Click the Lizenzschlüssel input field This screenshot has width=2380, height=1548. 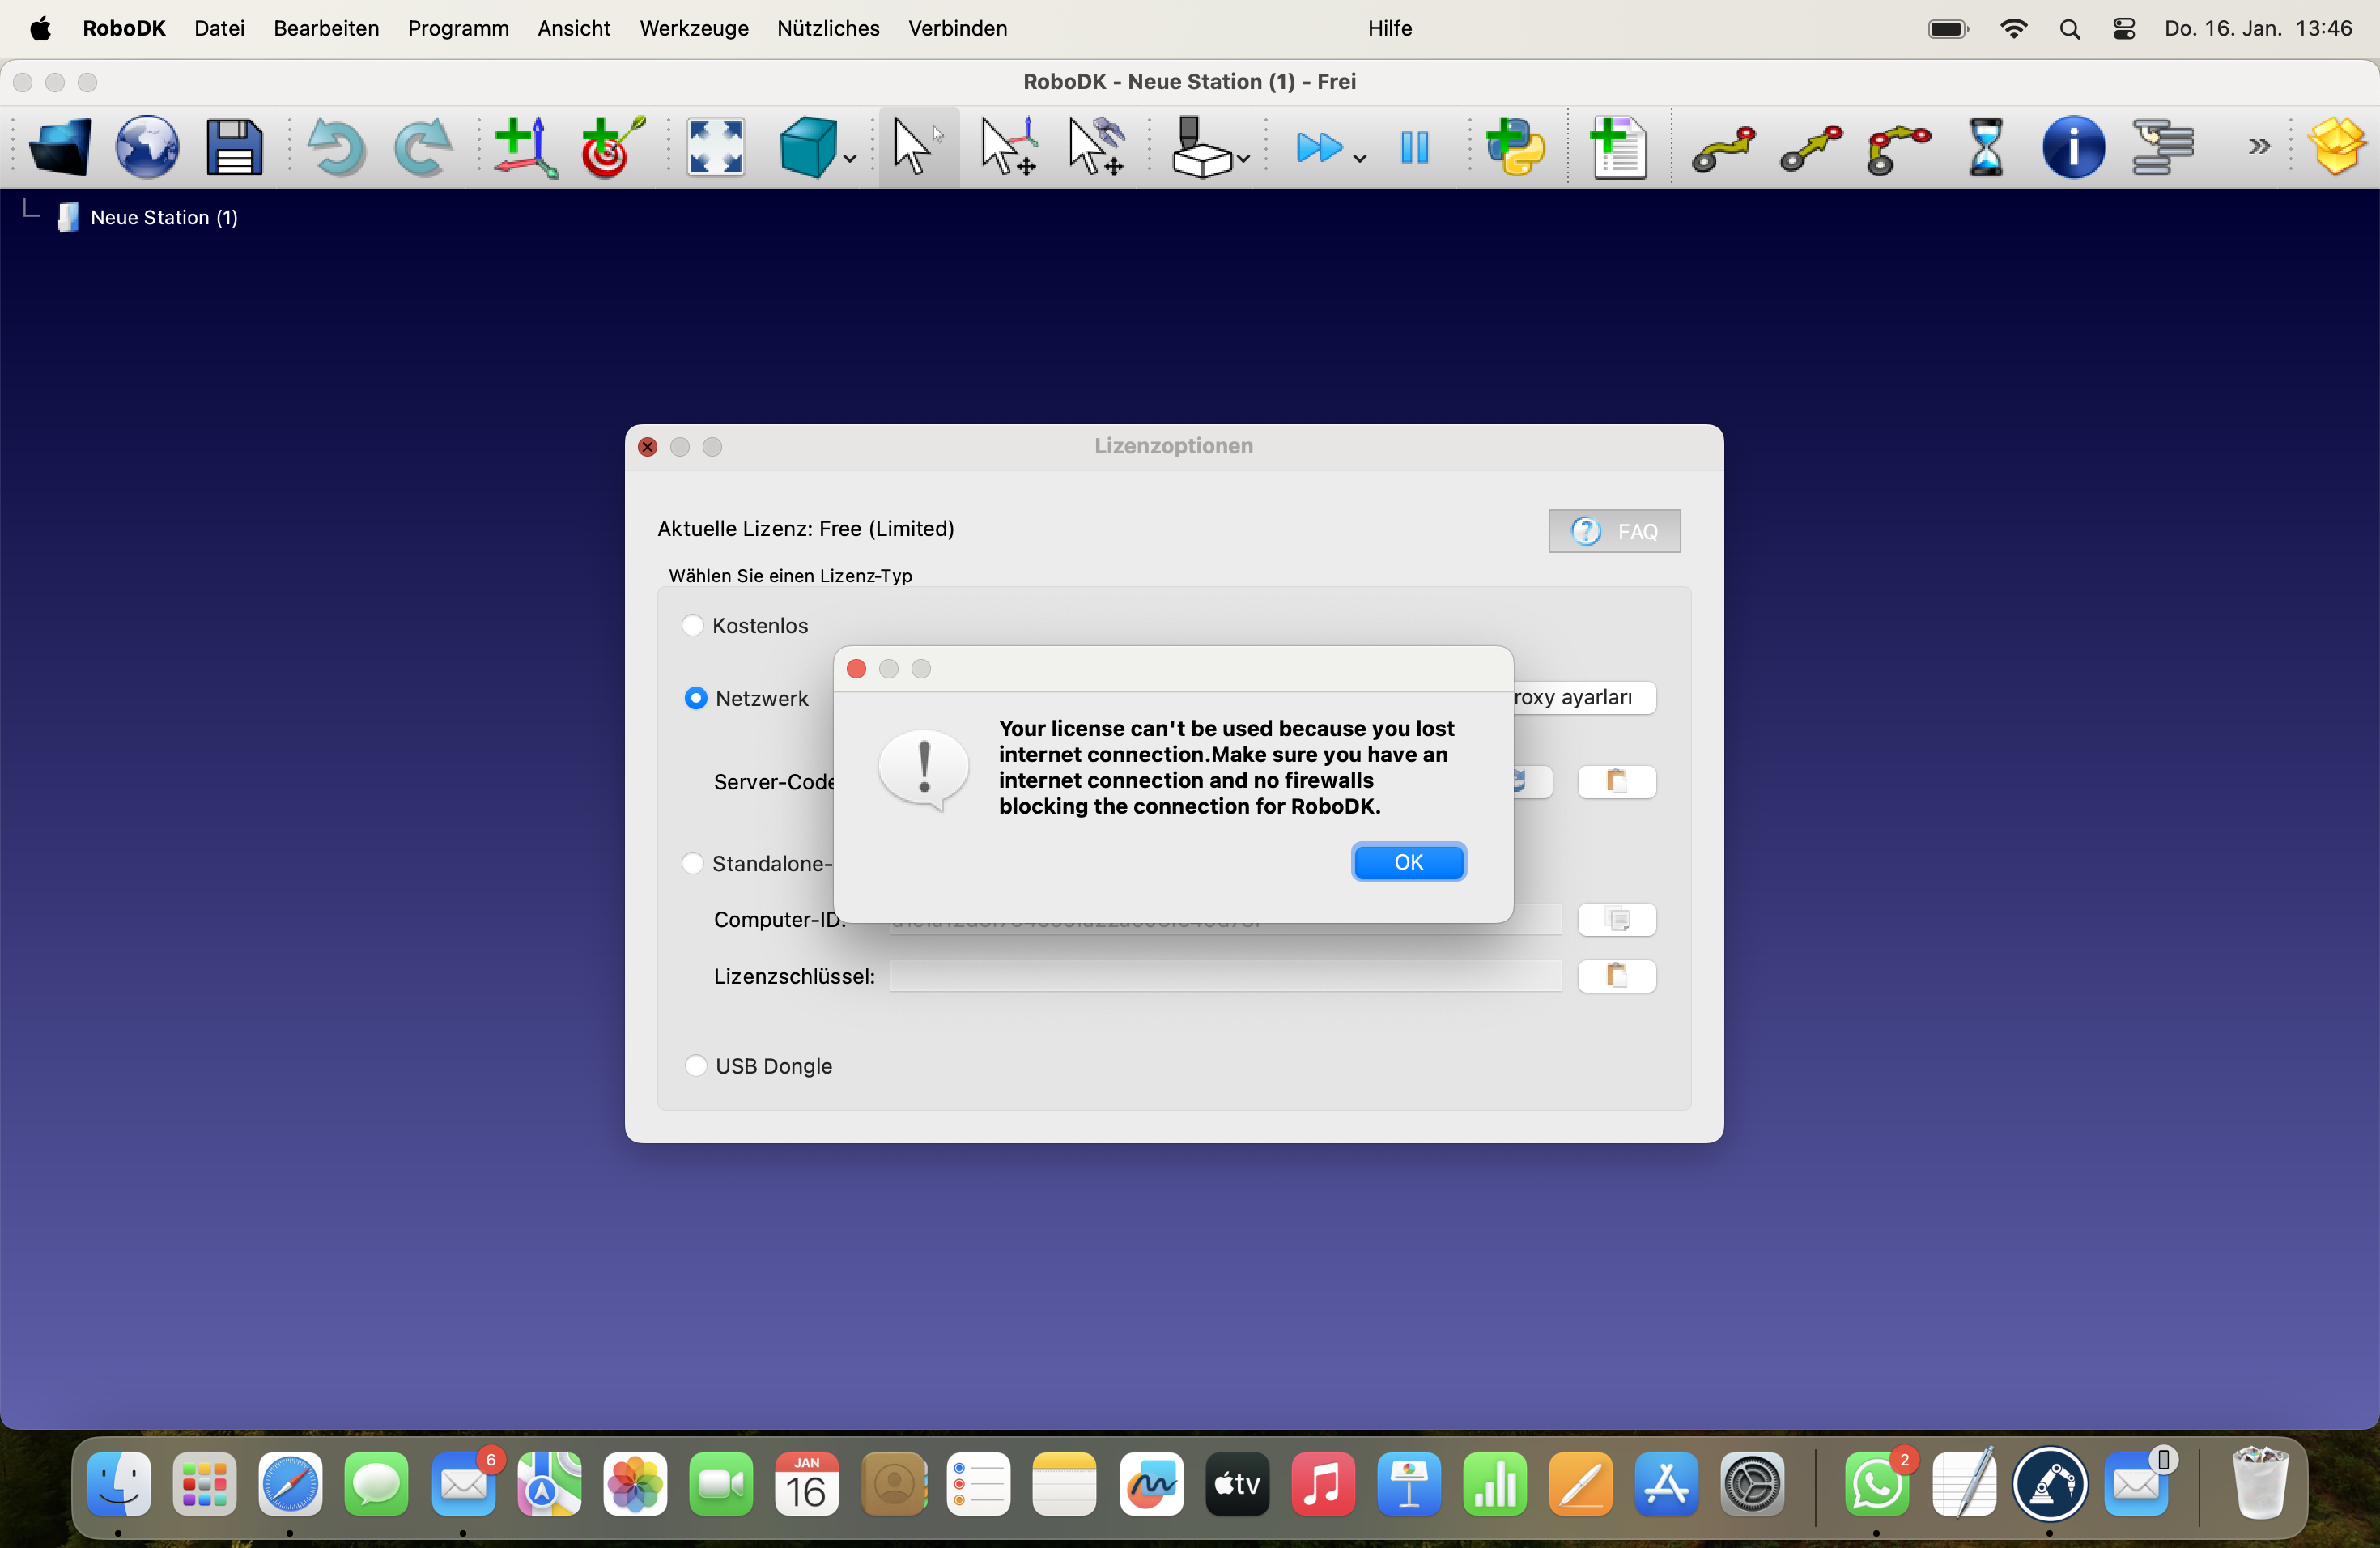click(1226, 976)
